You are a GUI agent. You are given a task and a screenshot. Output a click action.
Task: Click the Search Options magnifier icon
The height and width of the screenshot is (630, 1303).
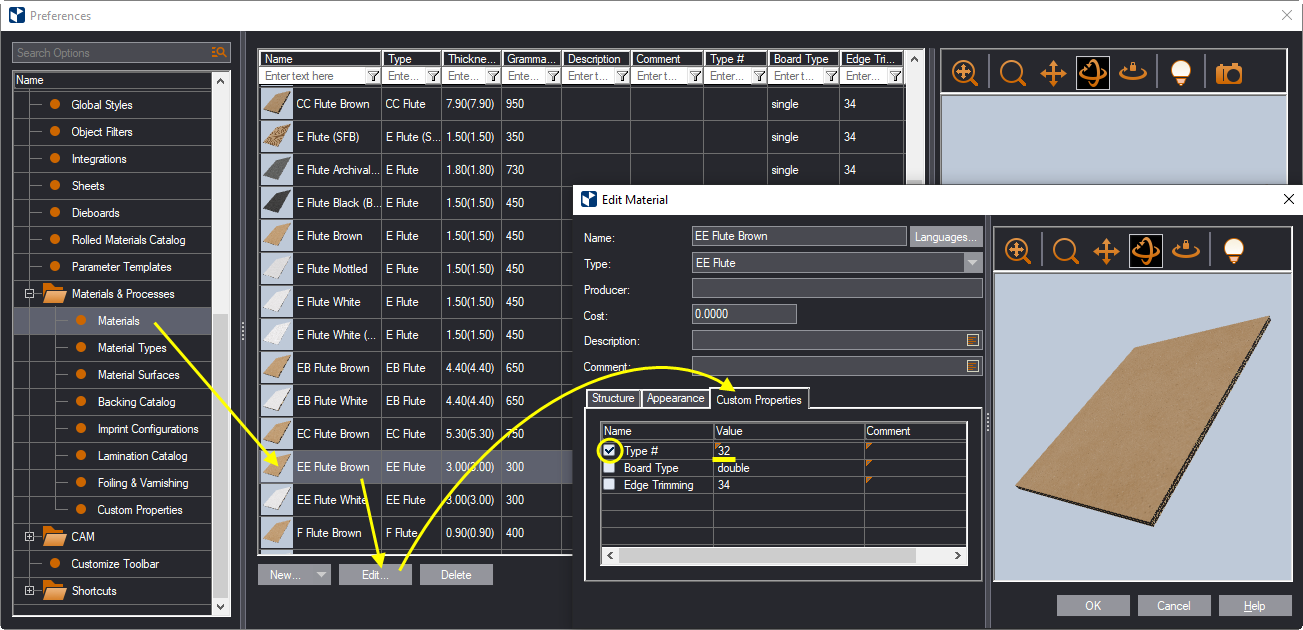pos(219,53)
